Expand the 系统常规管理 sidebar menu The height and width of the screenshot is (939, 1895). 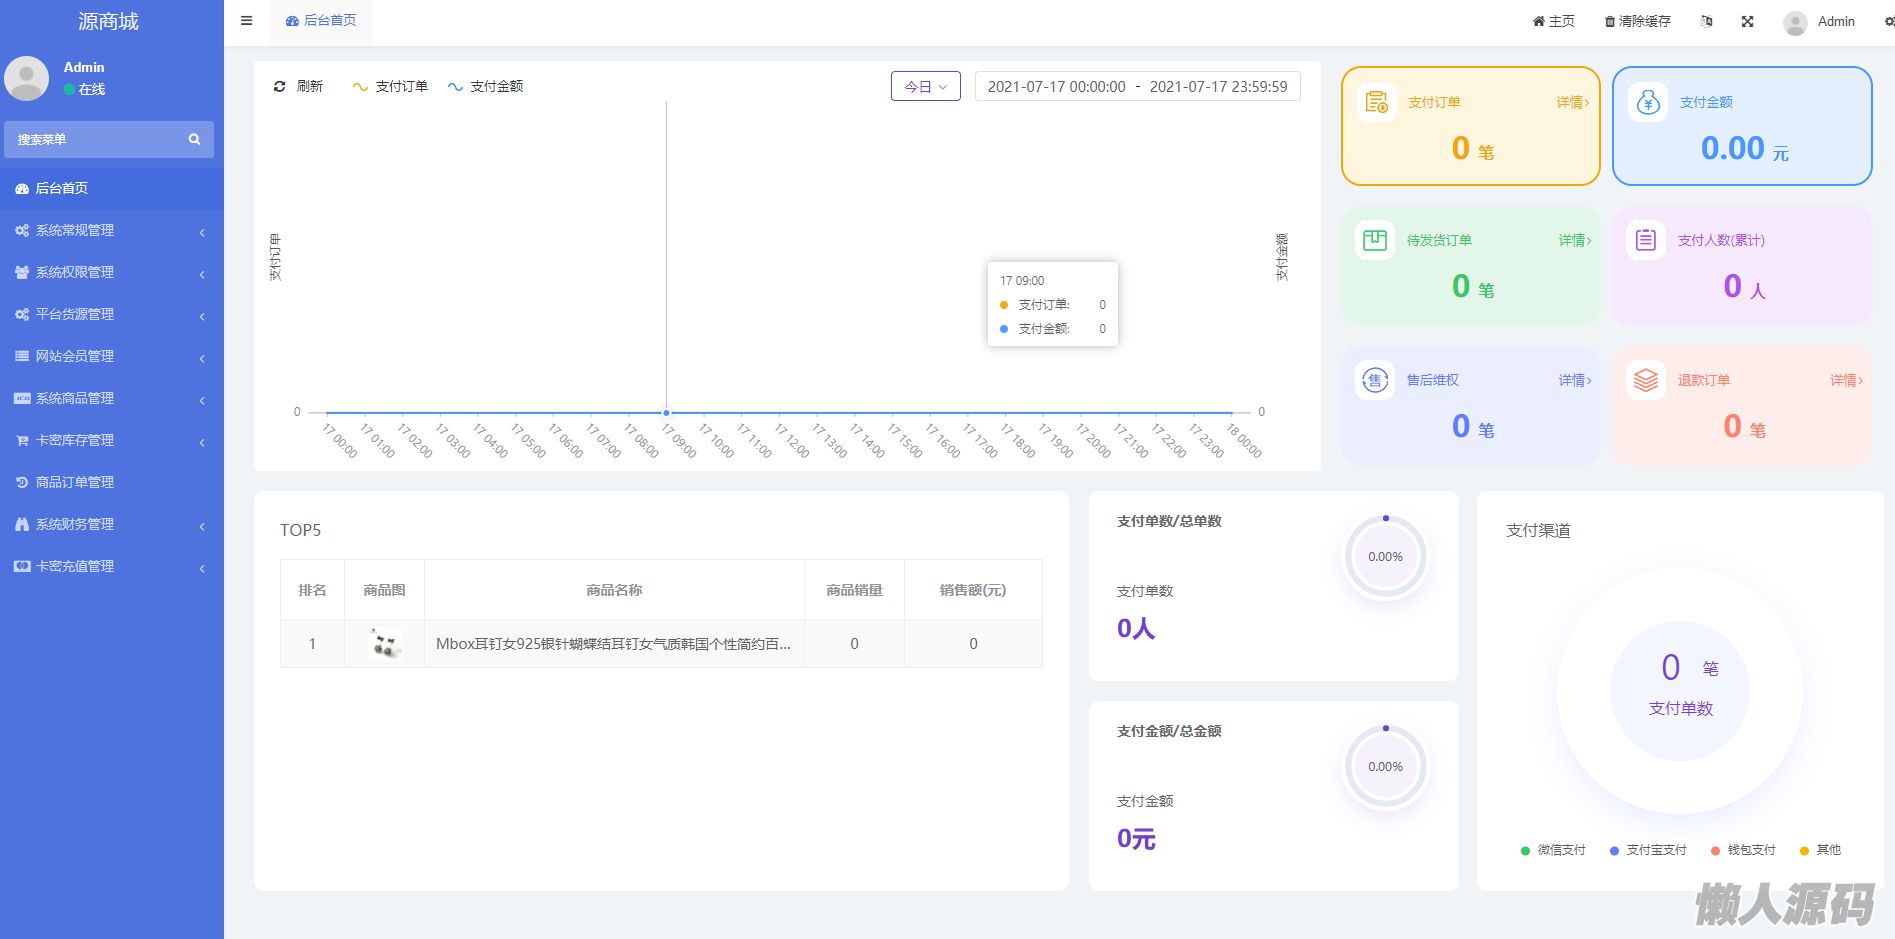(110, 231)
